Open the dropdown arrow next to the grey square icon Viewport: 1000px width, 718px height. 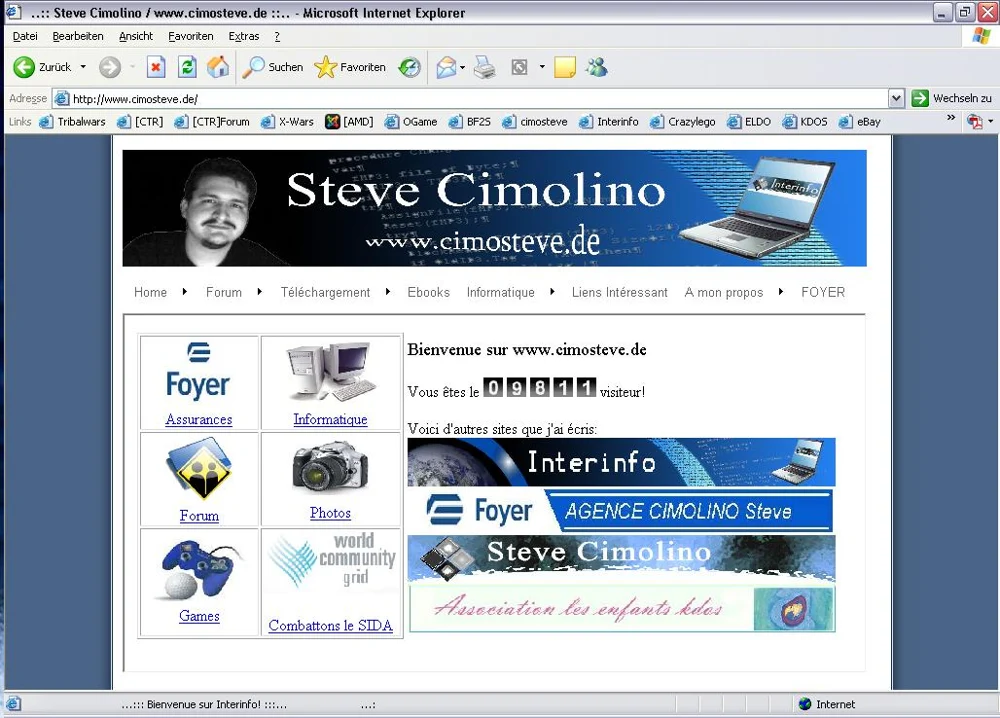[x=542, y=67]
